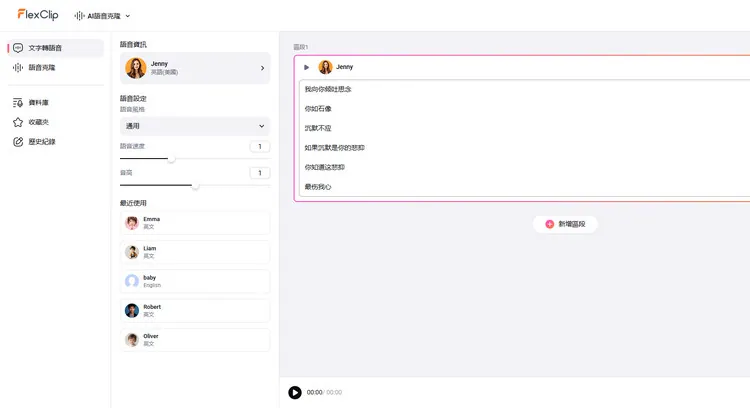Image resolution: width=750 pixels, height=408 pixels.
Task: Click Jenny's avatar in voice info
Action: click(x=136, y=68)
